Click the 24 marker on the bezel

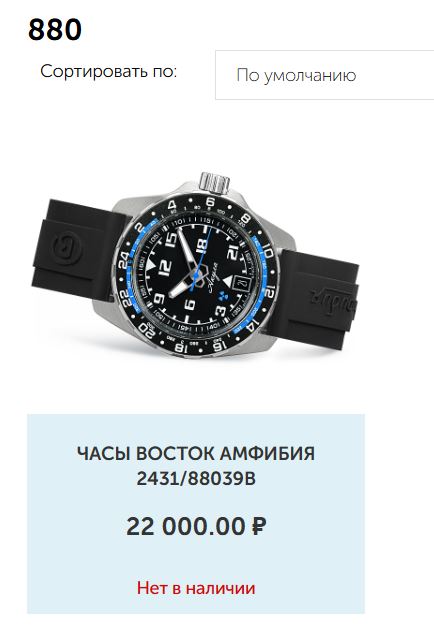(124, 260)
